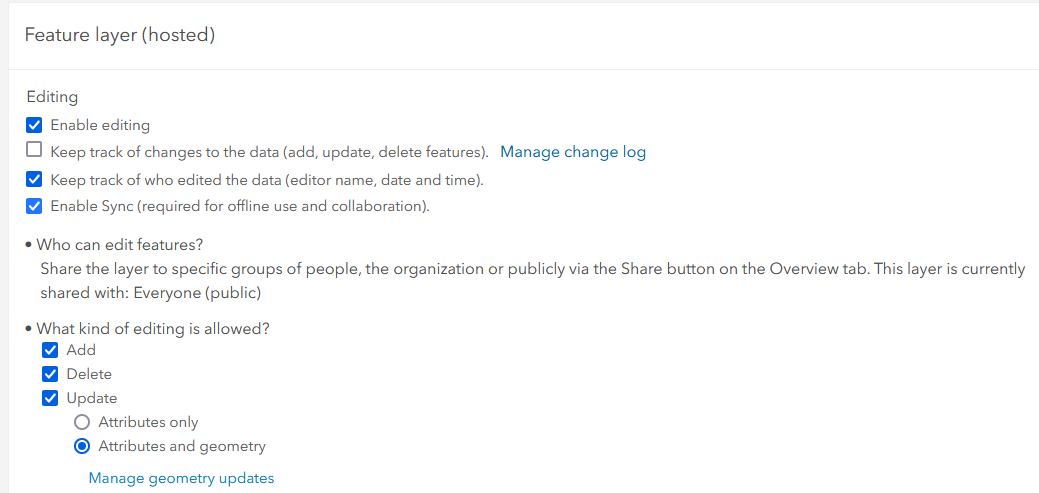Enable keeping track of data changes
Viewport: 1039px width, 493px height.
click(34, 151)
